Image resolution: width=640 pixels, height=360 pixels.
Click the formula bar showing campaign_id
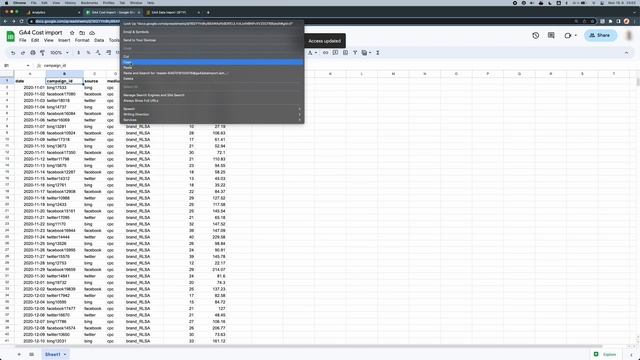point(55,66)
